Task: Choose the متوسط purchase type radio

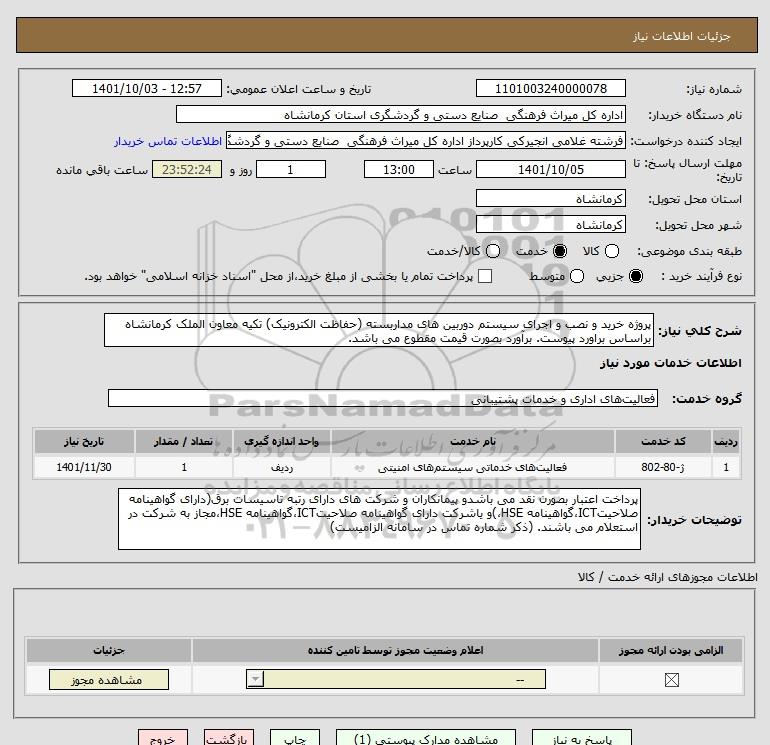Action: click(577, 276)
